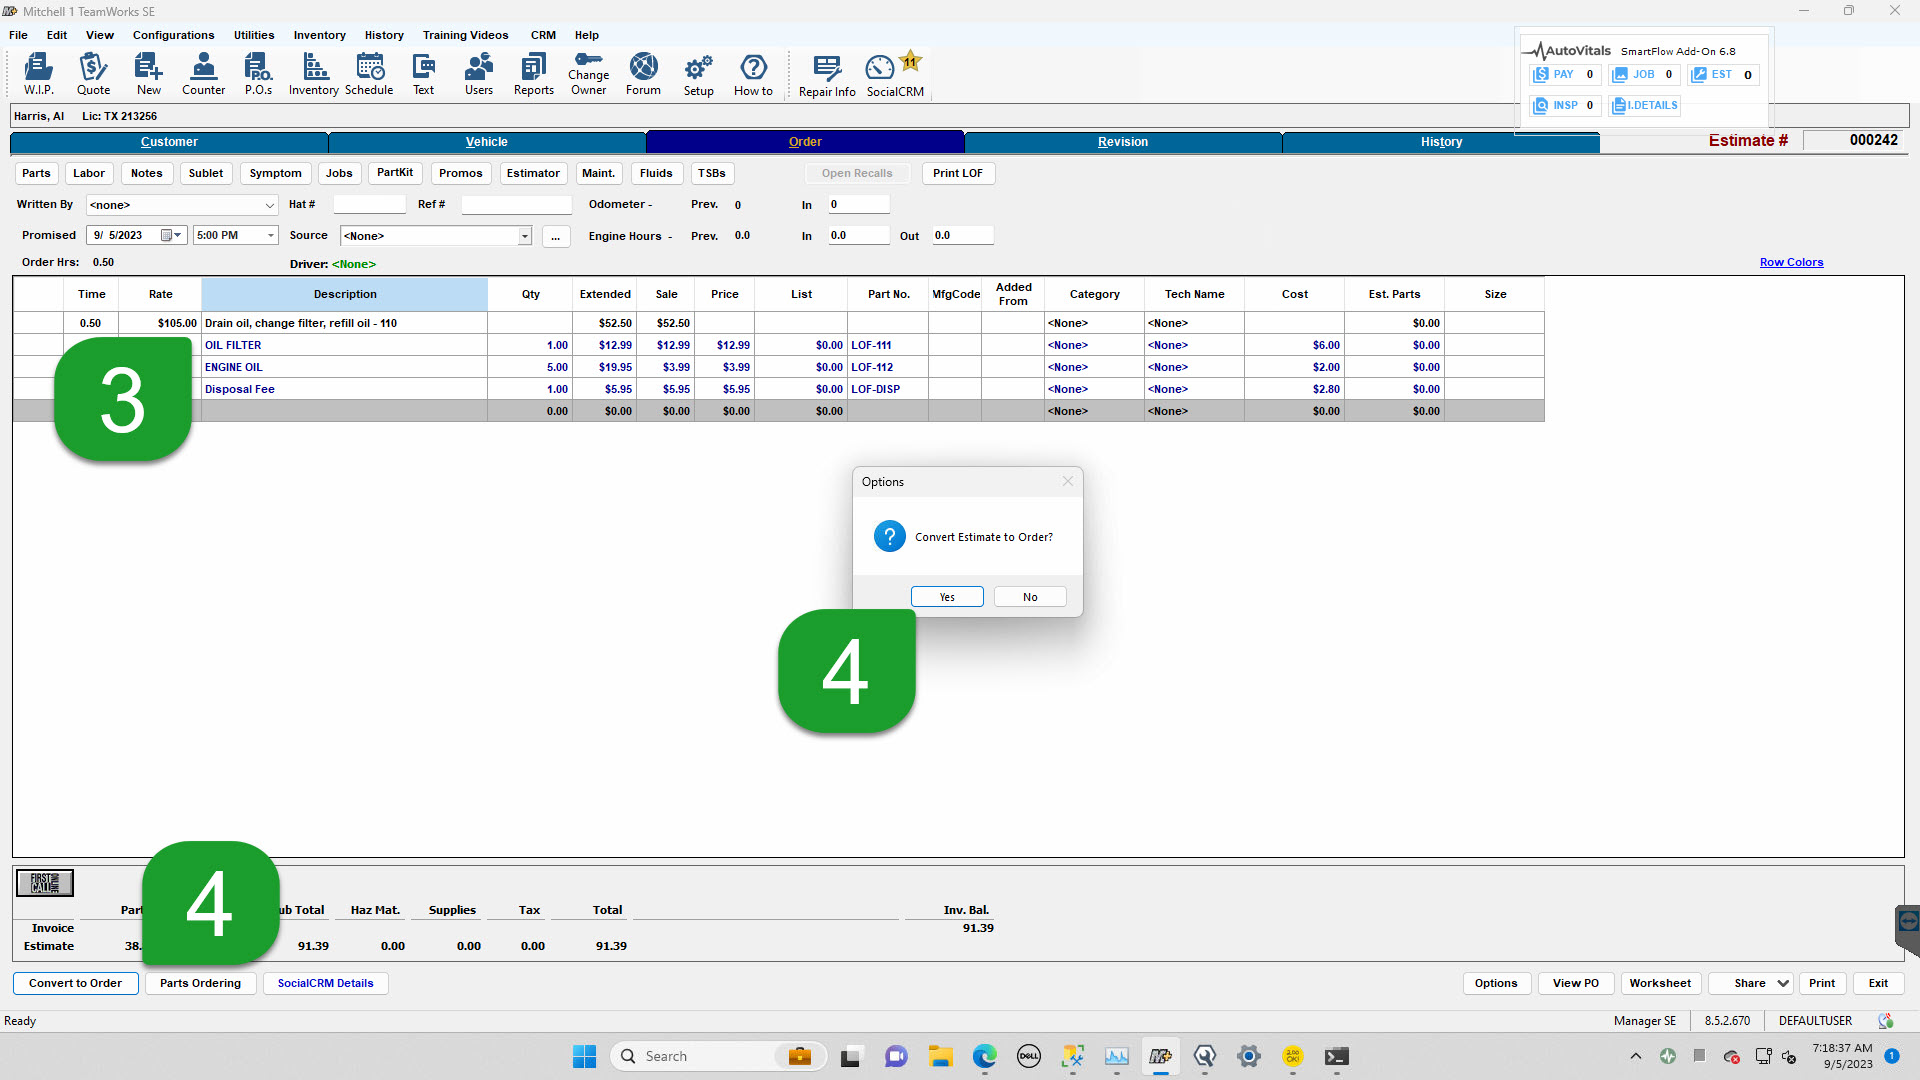This screenshot has width=1920, height=1080.
Task: Expand the Promised time 5:00 PM dropdown
Action: click(271, 236)
